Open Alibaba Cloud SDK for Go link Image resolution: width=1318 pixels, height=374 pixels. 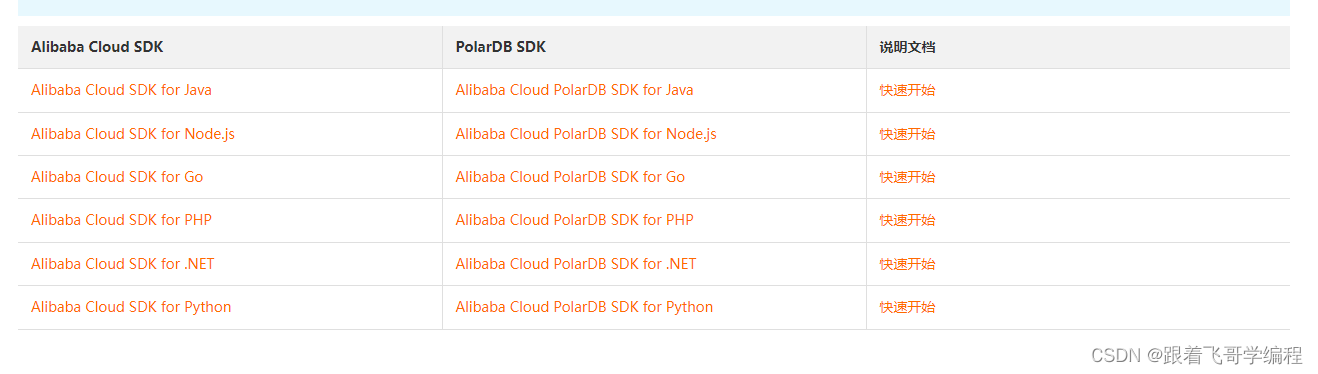pos(117,177)
